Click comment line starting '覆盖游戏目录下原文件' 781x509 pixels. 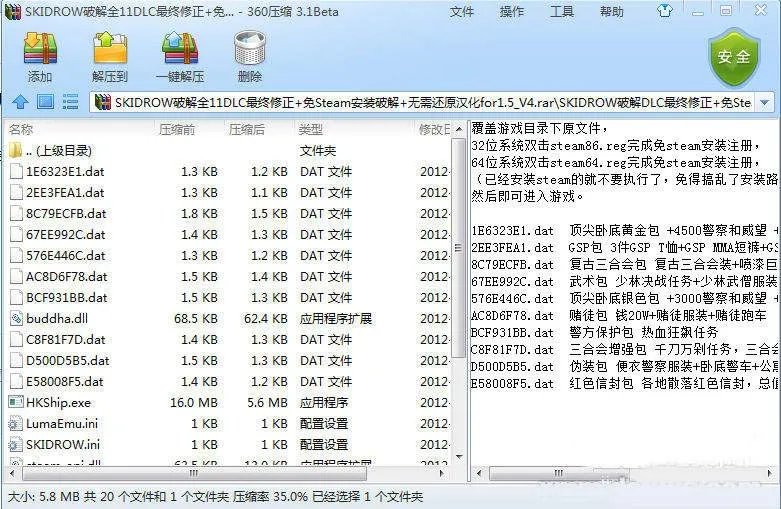pyautogui.click(x=539, y=128)
